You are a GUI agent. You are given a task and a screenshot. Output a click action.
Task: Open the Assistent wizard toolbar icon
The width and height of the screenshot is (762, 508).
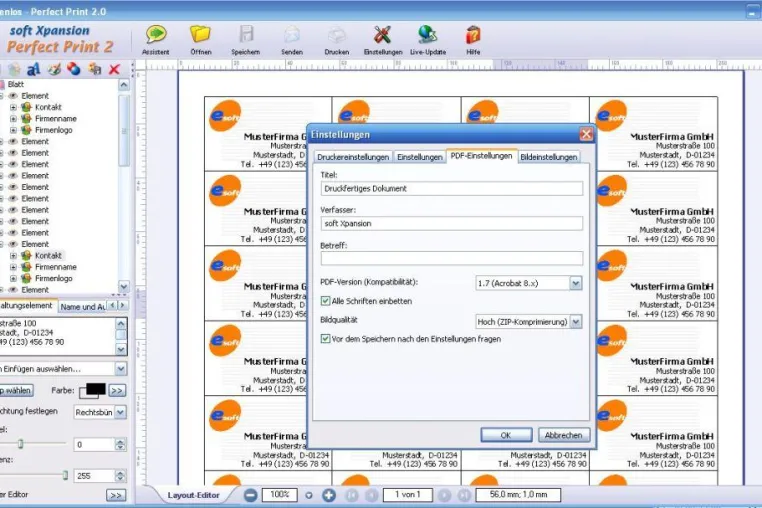tap(156, 35)
